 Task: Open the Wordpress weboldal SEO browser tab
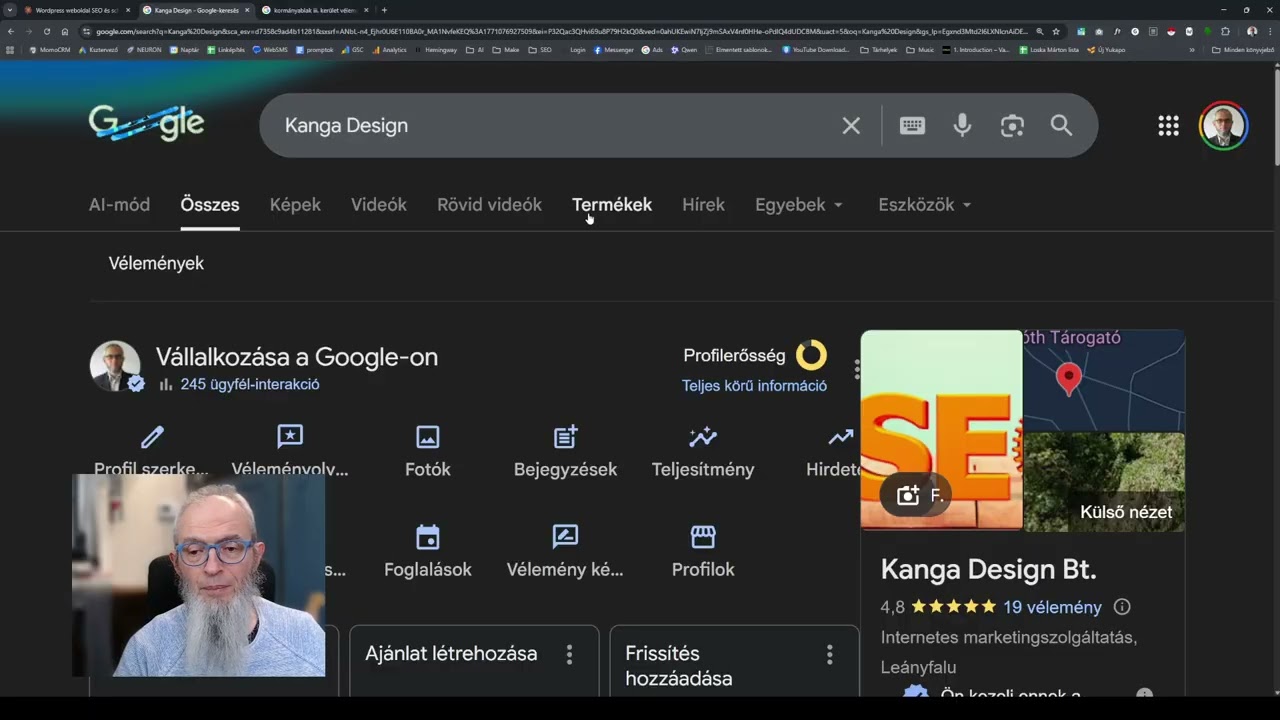click(x=76, y=10)
